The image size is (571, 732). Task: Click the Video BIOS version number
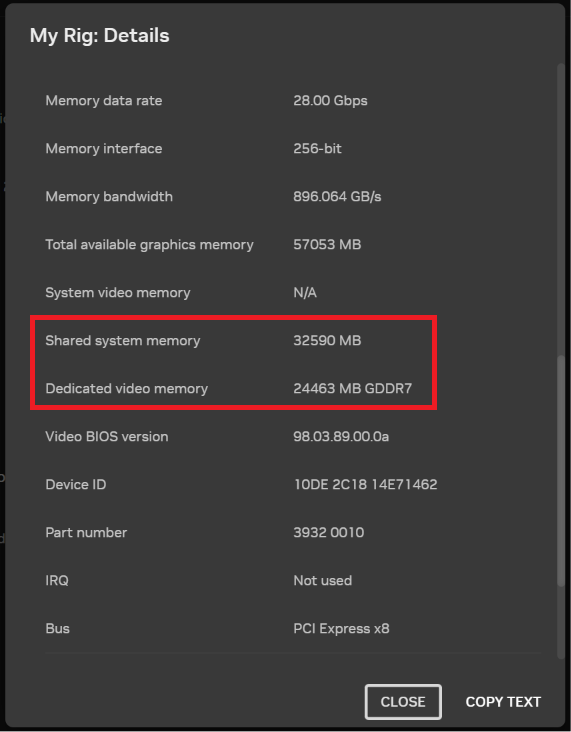click(x=341, y=436)
